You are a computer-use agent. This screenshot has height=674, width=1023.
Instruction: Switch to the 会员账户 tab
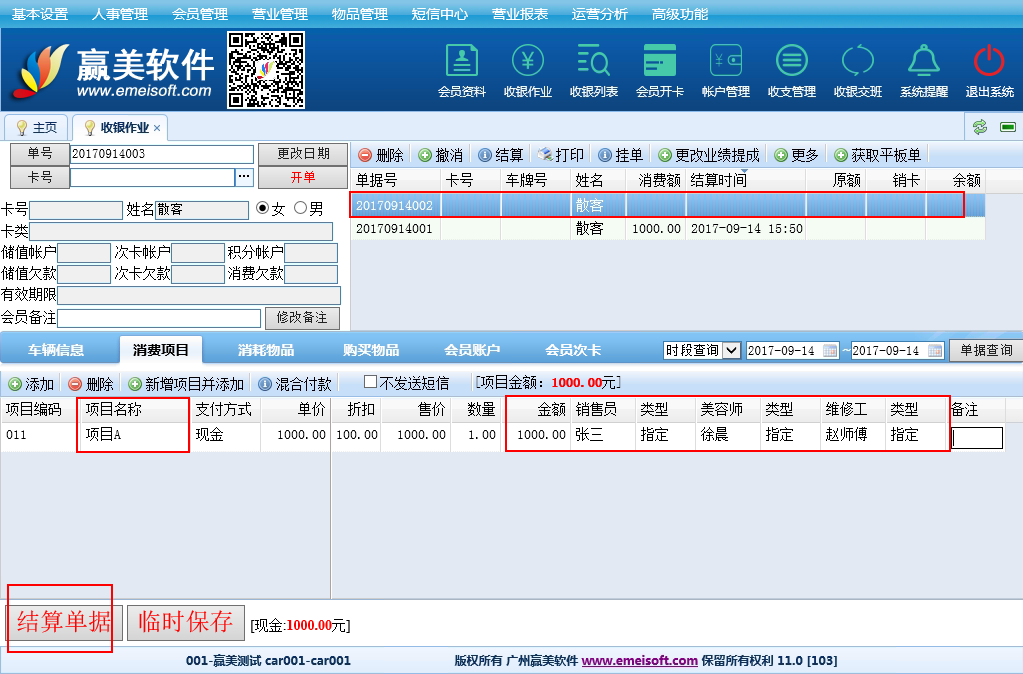(x=472, y=350)
